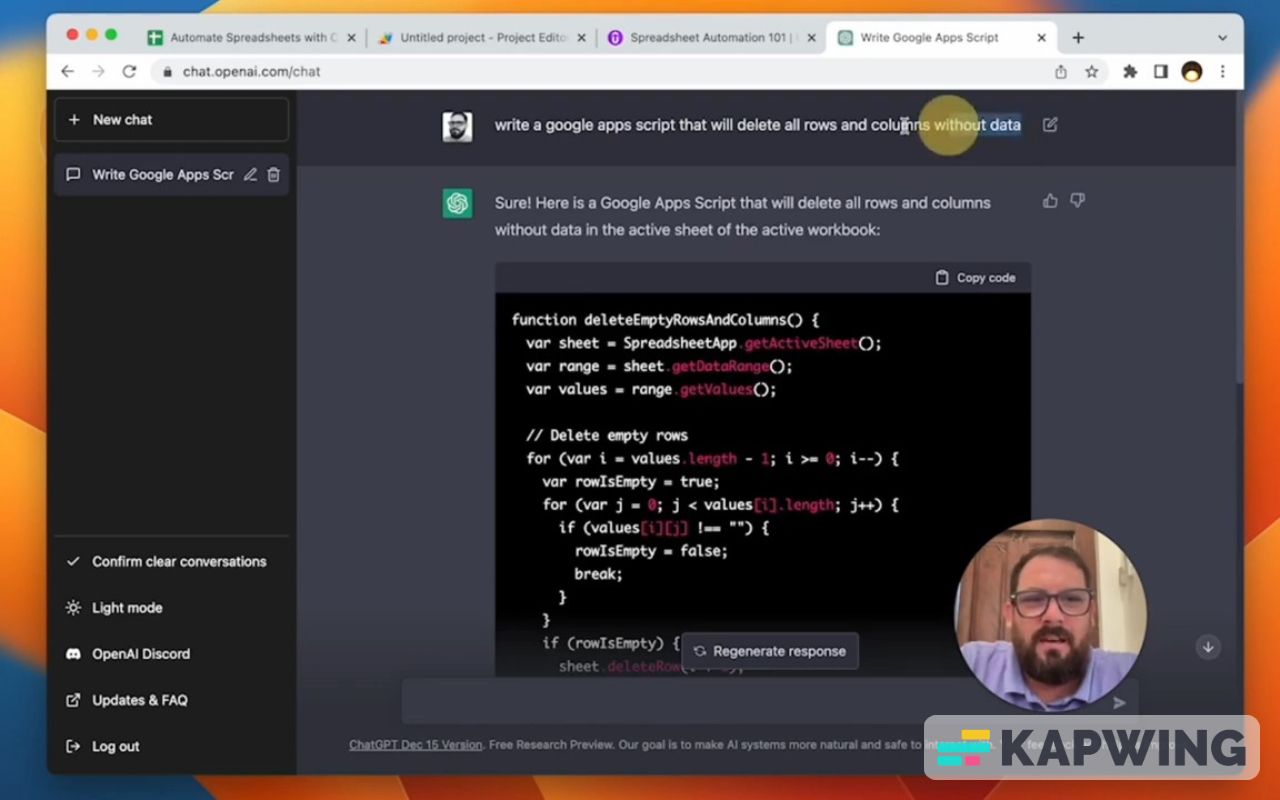Click the browser back arrow

click(x=68, y=71)
